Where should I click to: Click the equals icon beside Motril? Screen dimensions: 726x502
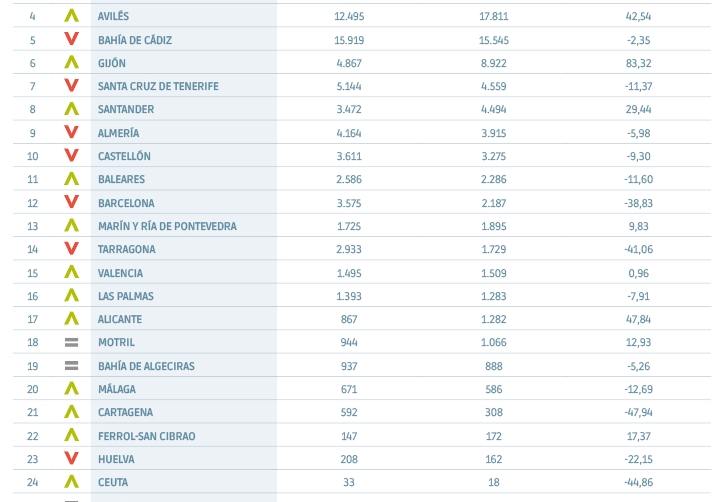point(71,342)
